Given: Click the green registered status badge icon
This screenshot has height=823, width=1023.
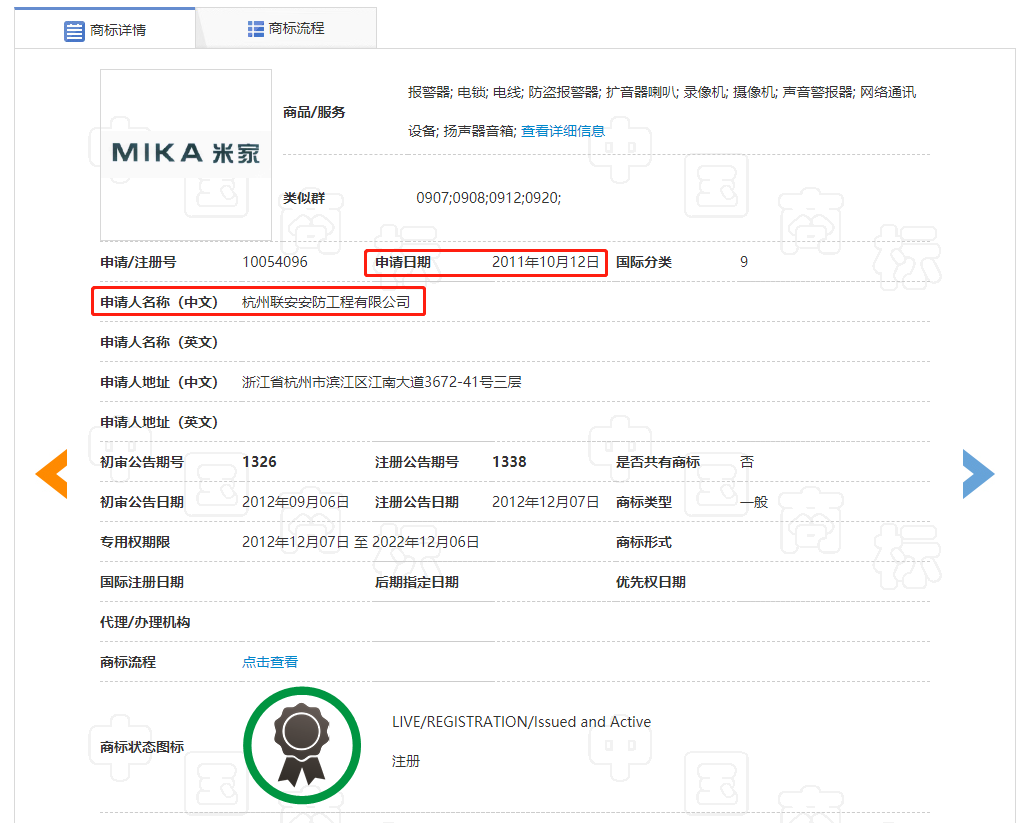Looking at the screenshot, I should pos(302,745).
